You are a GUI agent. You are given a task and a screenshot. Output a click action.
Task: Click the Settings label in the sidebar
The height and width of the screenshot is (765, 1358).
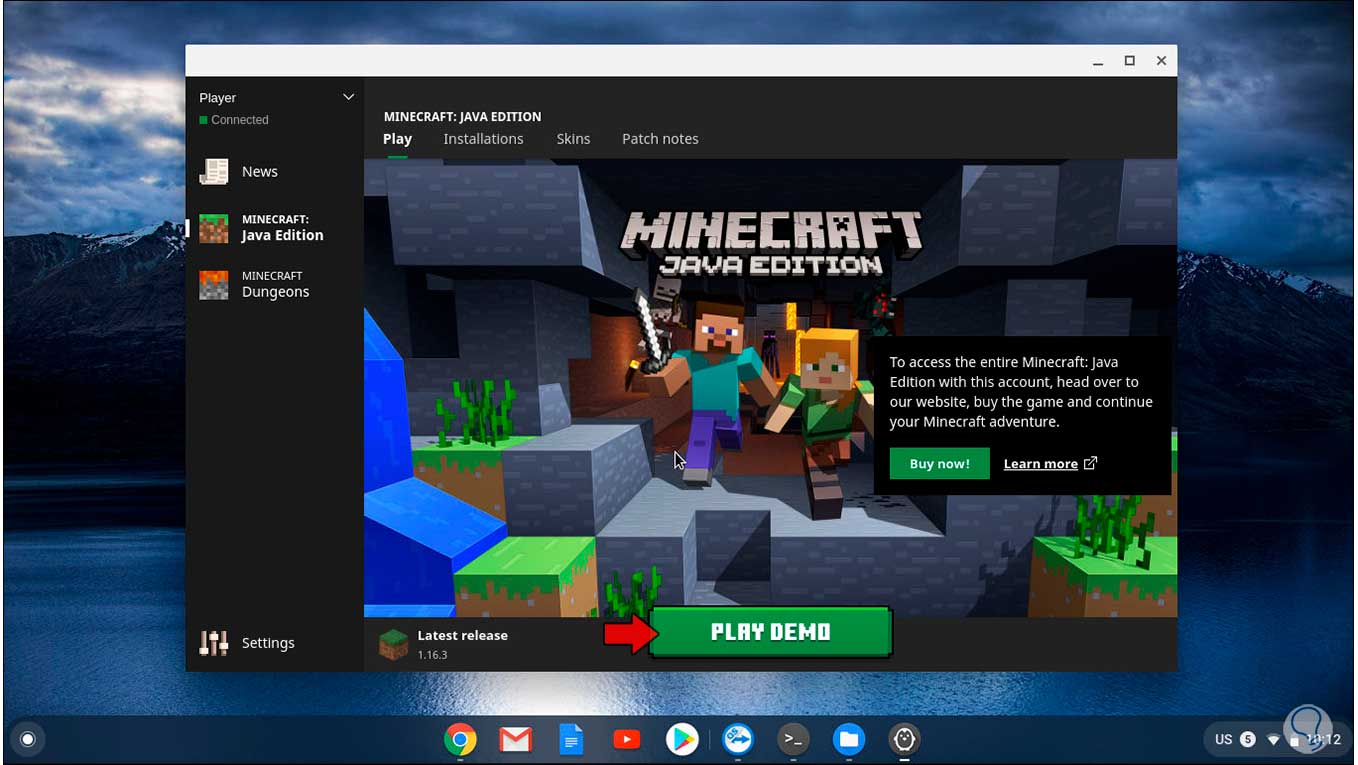pos(268,643)
